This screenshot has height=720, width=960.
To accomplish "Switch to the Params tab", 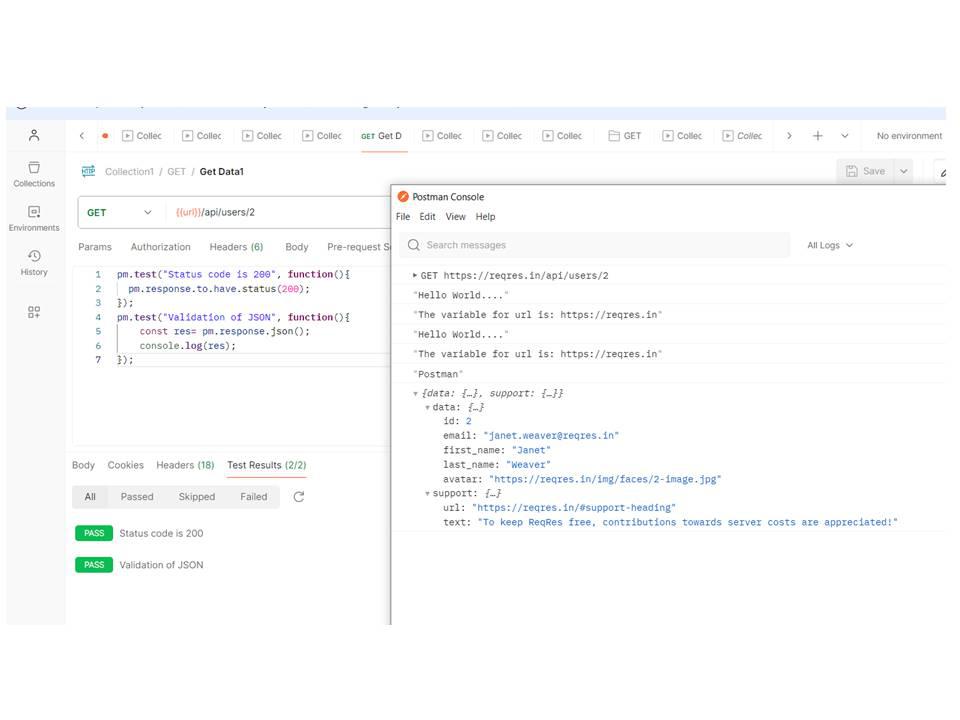I will [95, 247].
